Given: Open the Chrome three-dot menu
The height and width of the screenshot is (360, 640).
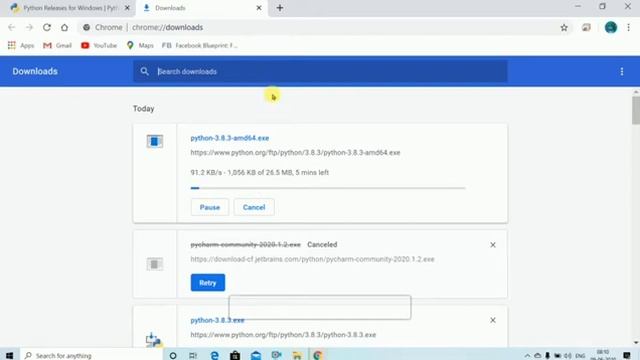Looking at the screenshot, I should coord(629,27).
